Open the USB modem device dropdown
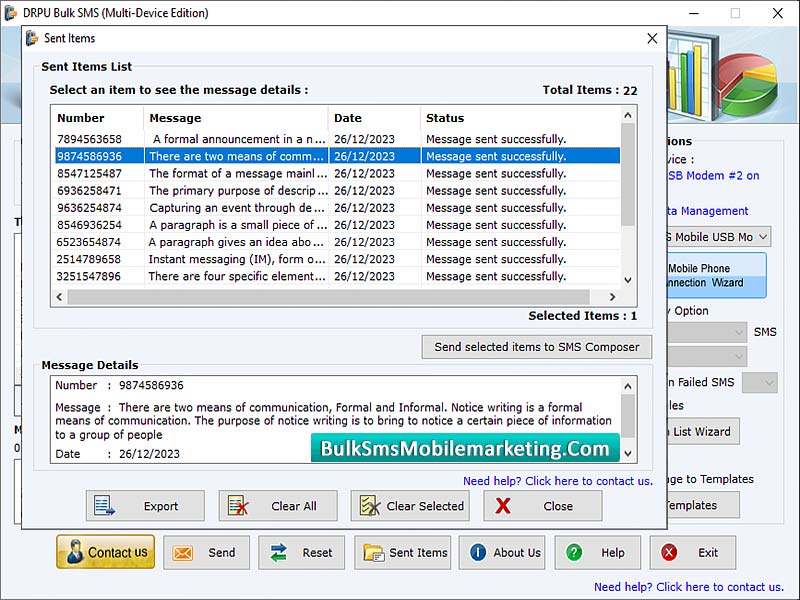The image size is (800, 600). [x=761, y=237]
